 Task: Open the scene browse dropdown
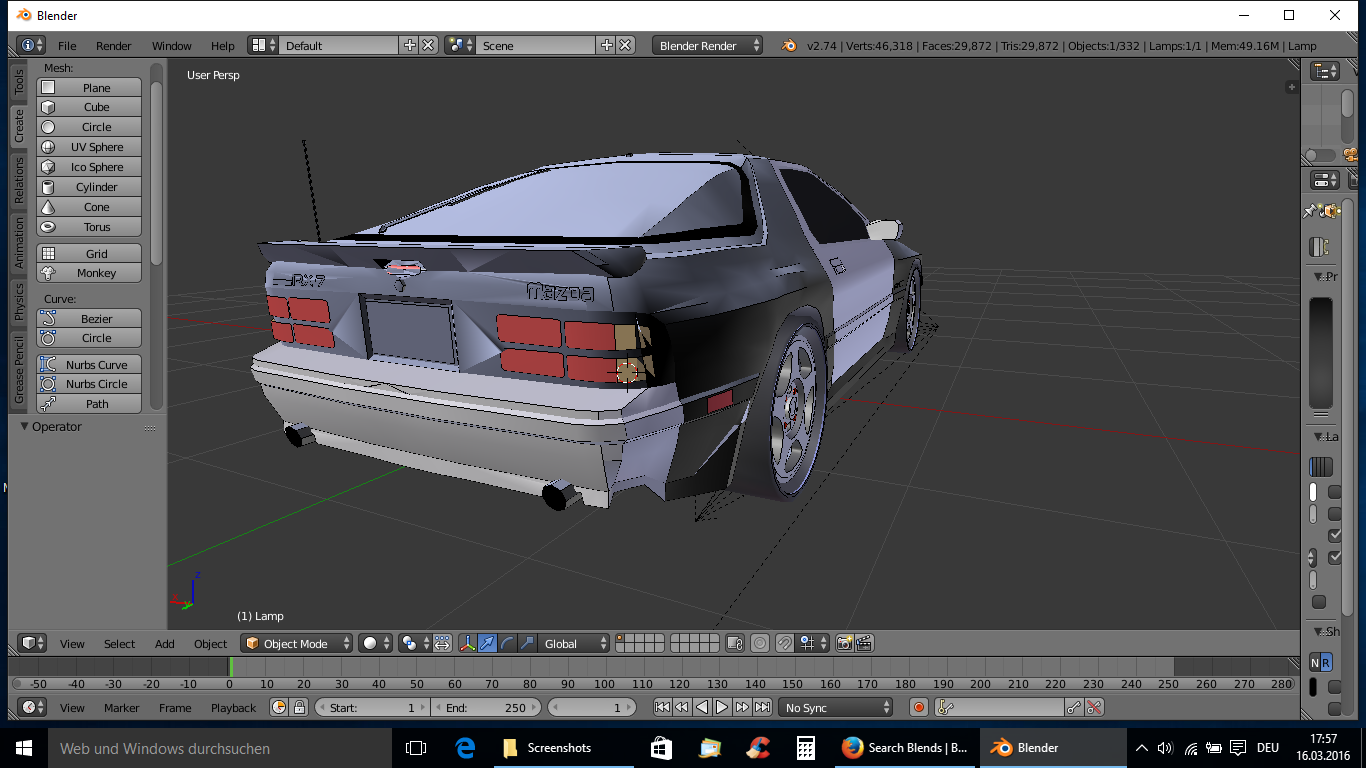point(461,46)
